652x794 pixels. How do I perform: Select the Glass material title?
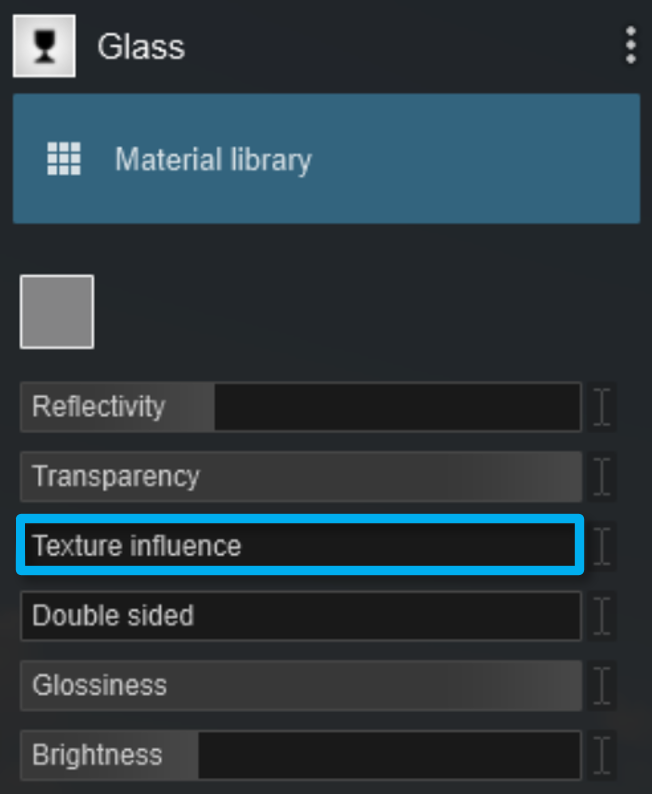pyautogui.click(x=141, y=47)
